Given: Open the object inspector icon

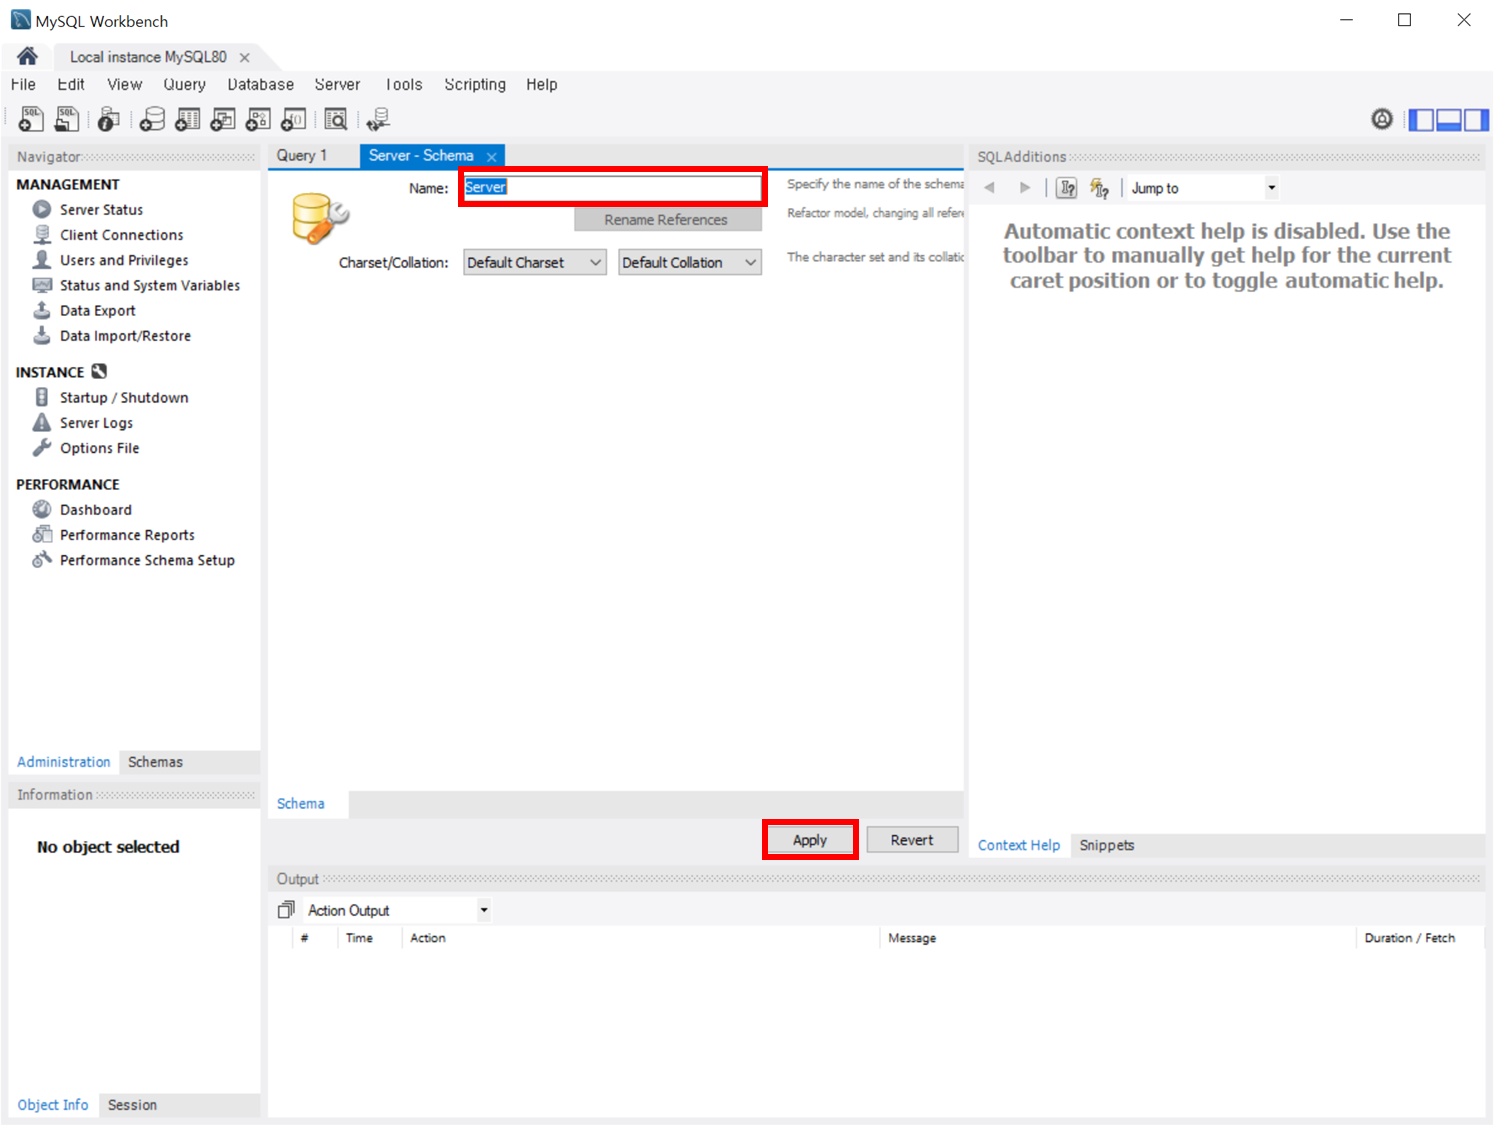Looking at the screenshot, I should [x=108, y=120].
